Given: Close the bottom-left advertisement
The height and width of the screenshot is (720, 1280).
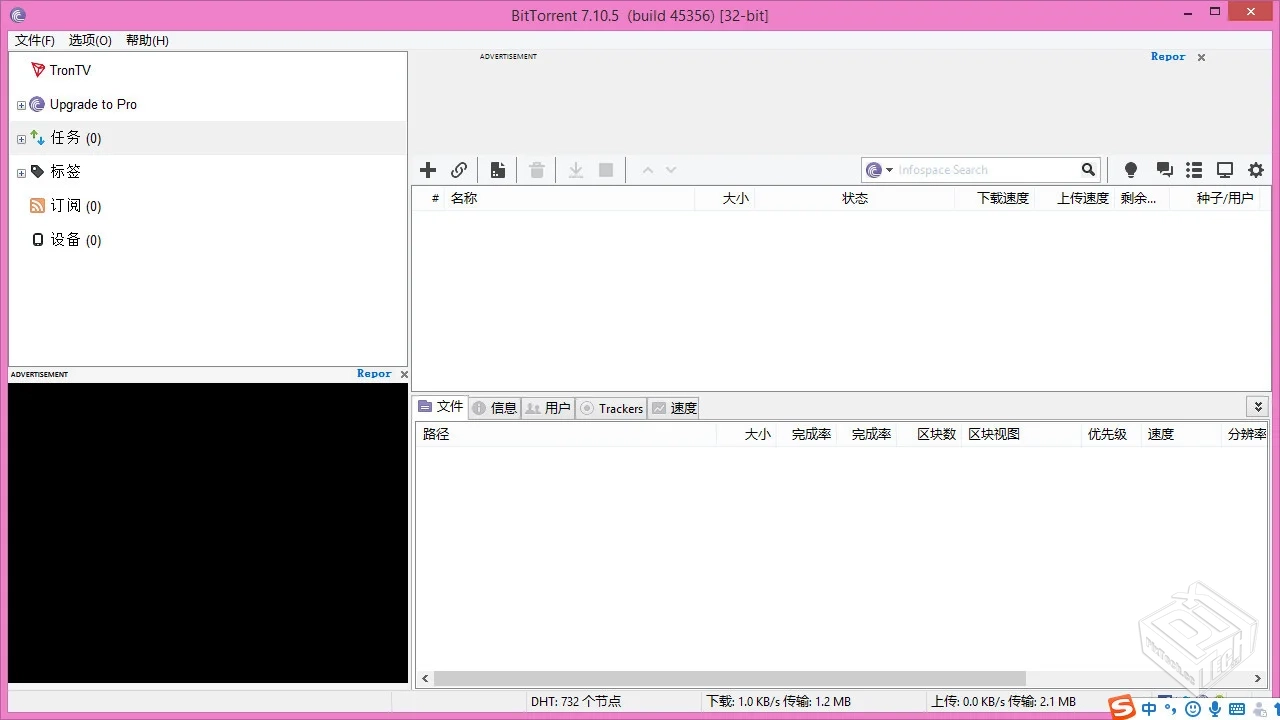Looking at the screenshot, I should [x=404, y=373].
